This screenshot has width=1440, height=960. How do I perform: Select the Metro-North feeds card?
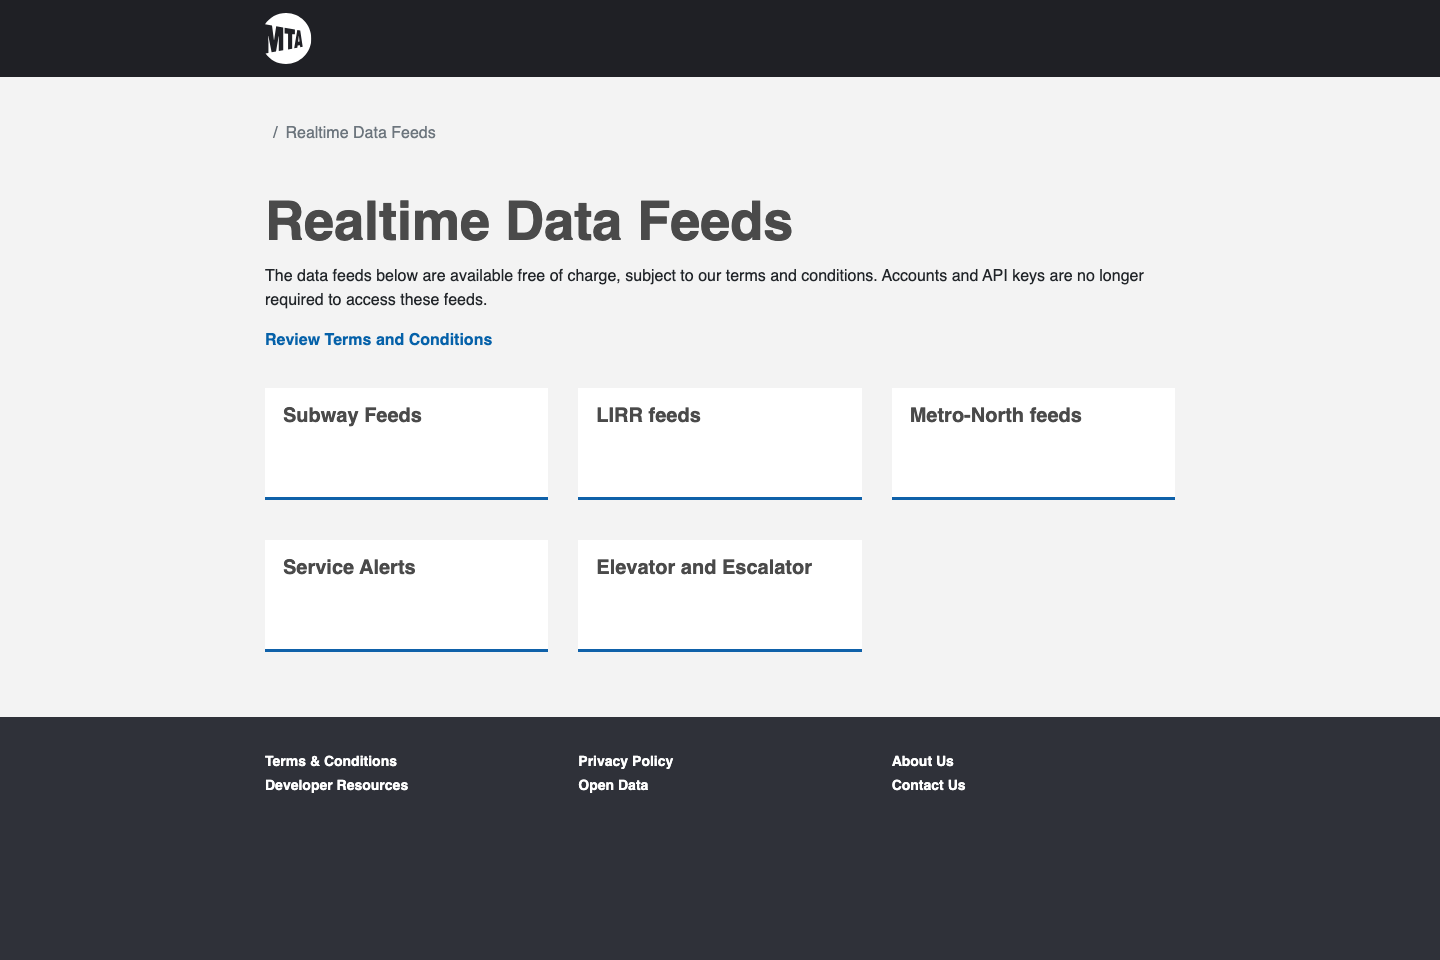1032,442
